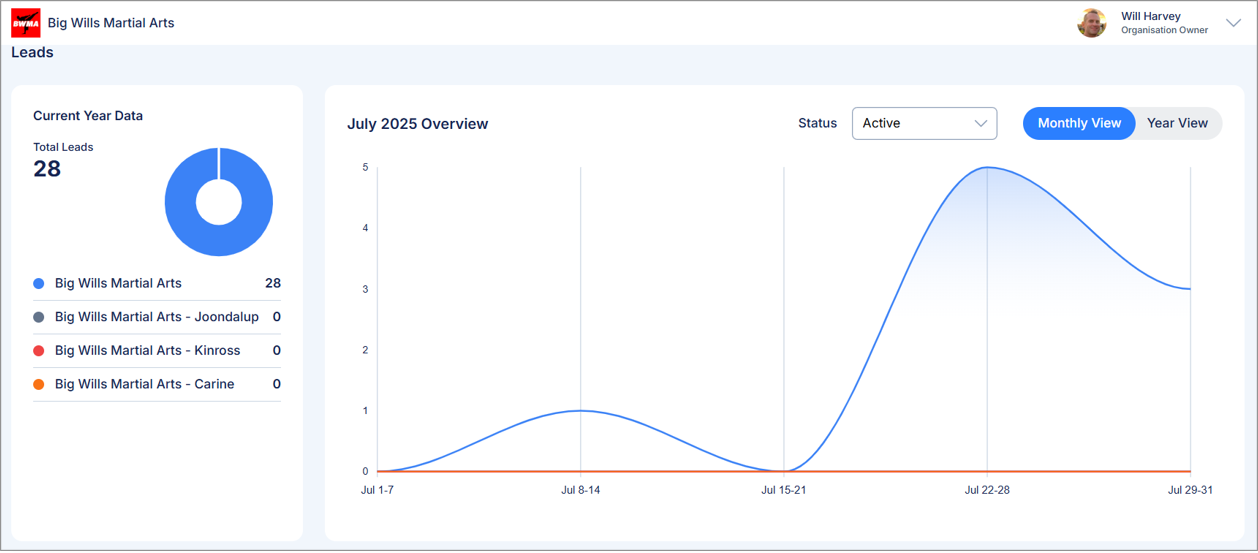This screenshot has width=1258, height=553.
Task: Switch to Monthly View
Action: coord(1079,123)
